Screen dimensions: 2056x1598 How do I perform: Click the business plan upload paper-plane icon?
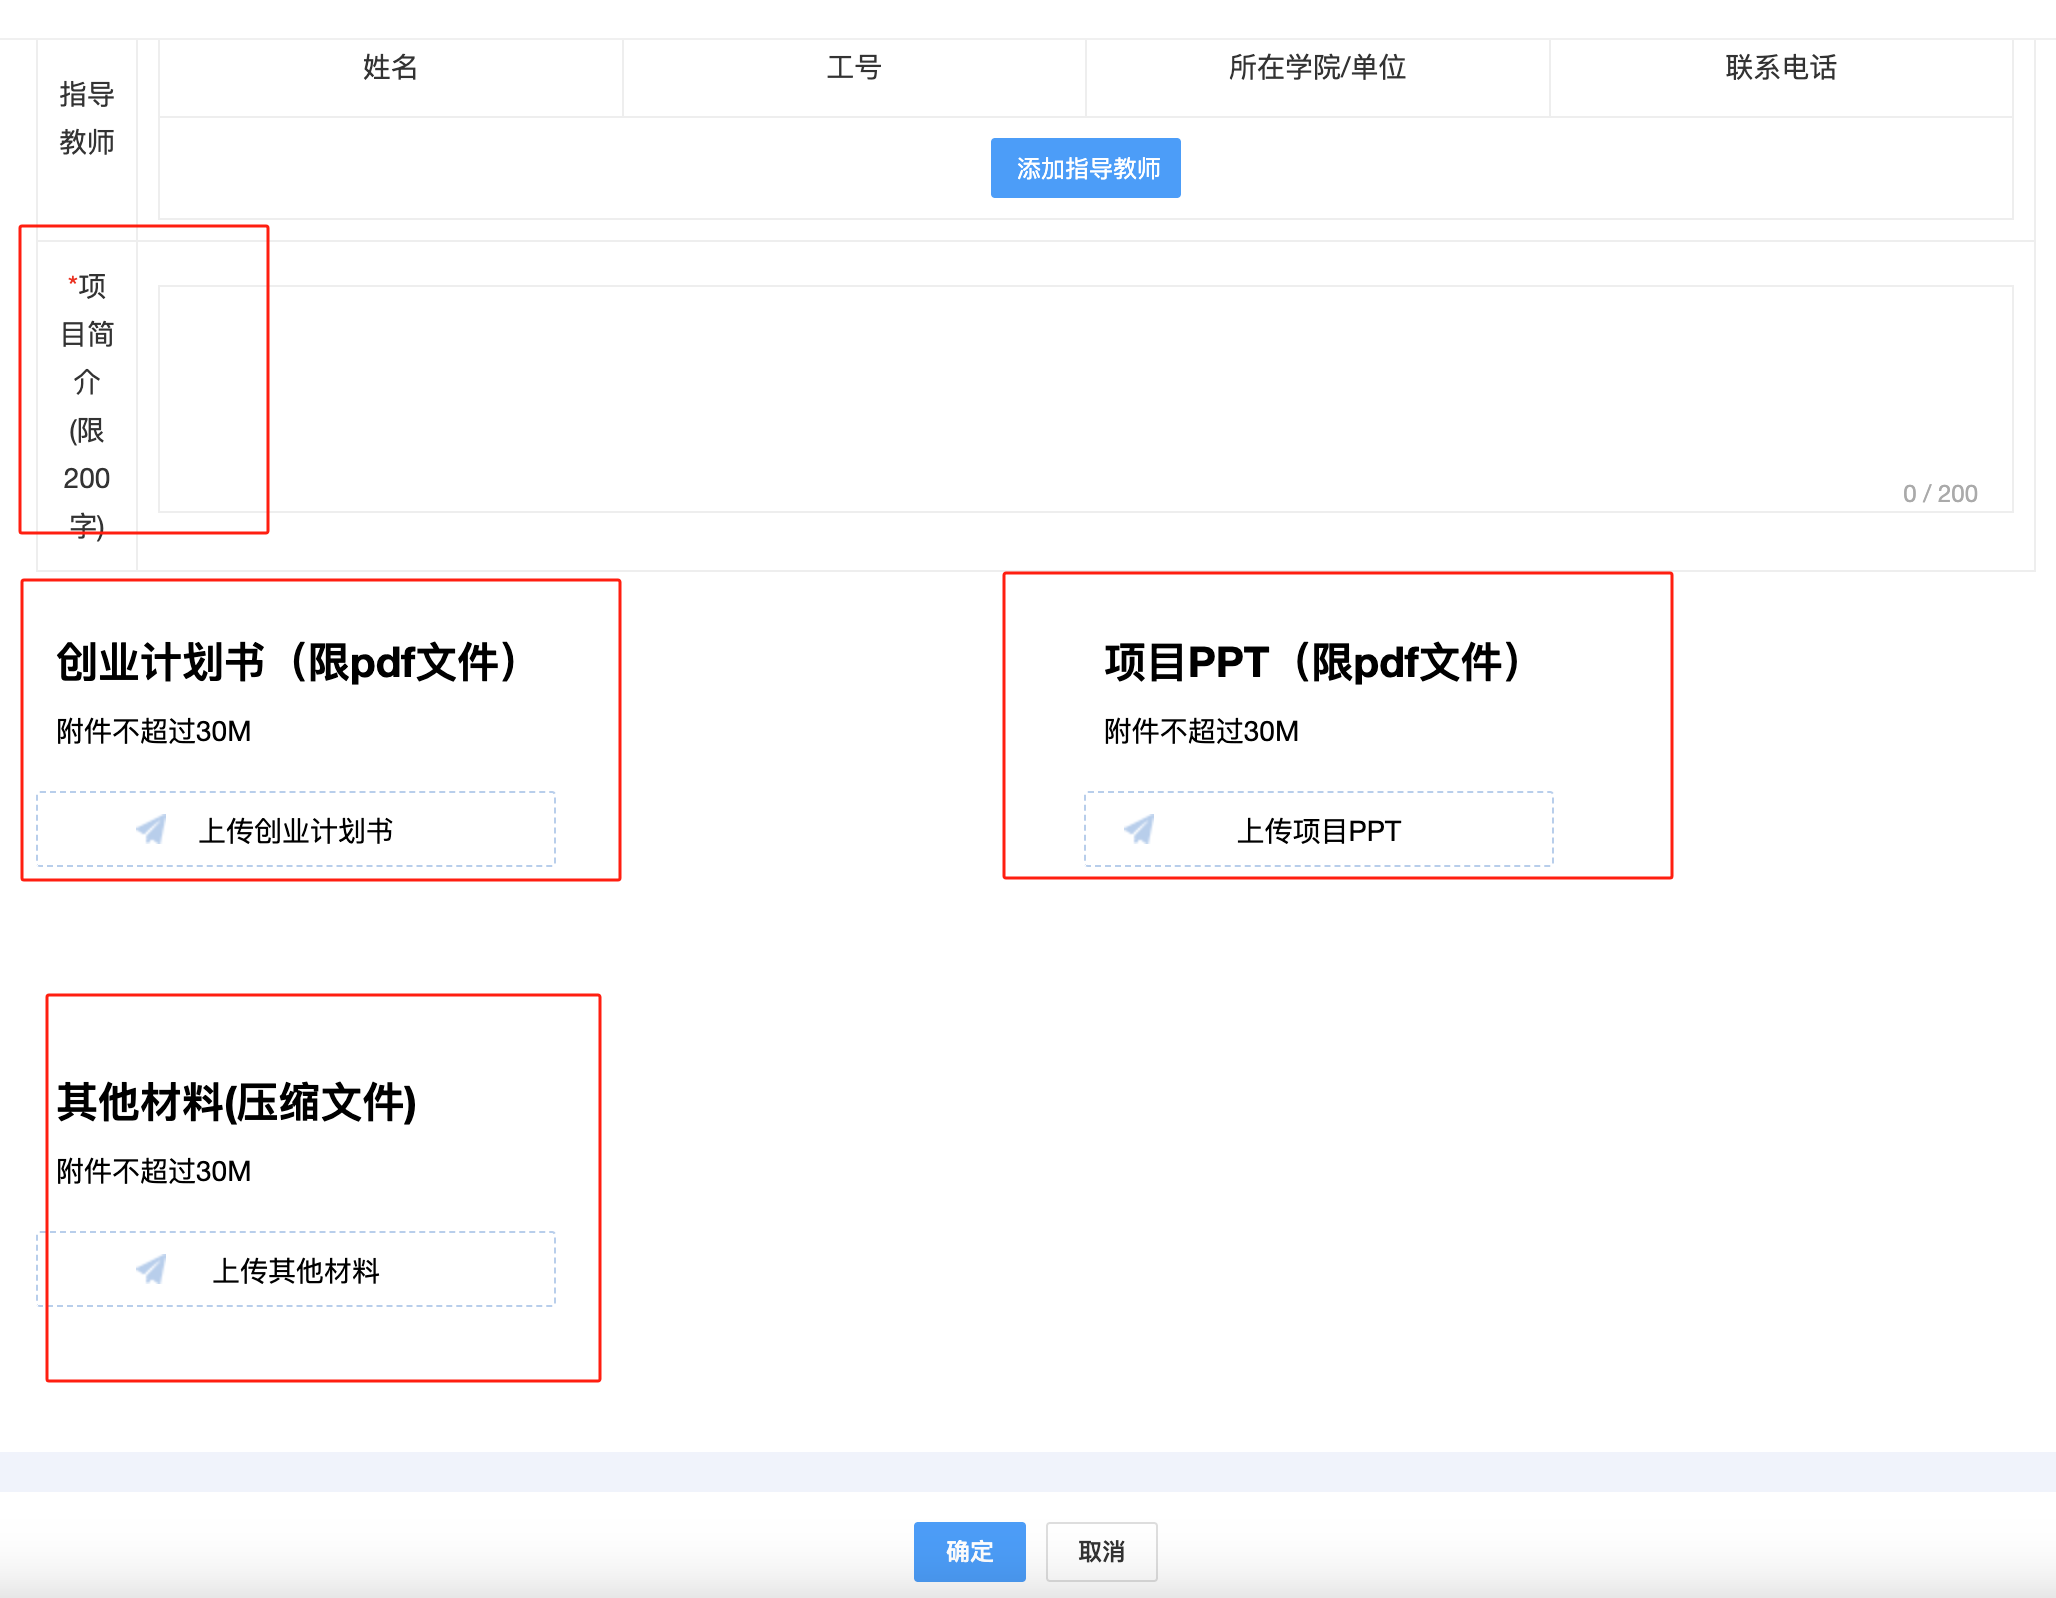(152, 829)
